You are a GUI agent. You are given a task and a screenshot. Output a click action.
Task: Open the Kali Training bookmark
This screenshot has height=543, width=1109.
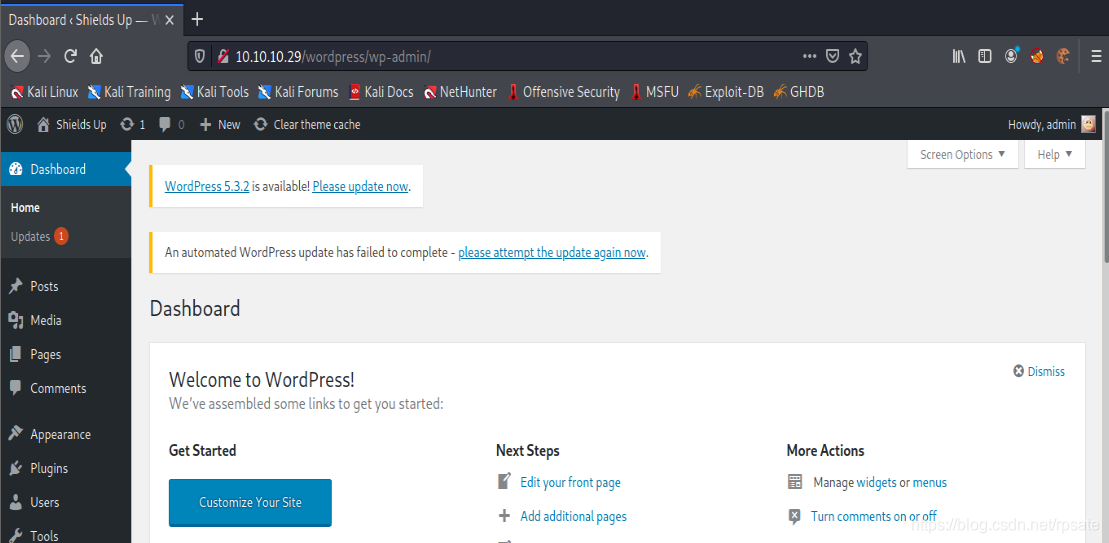tap(129, 92)
